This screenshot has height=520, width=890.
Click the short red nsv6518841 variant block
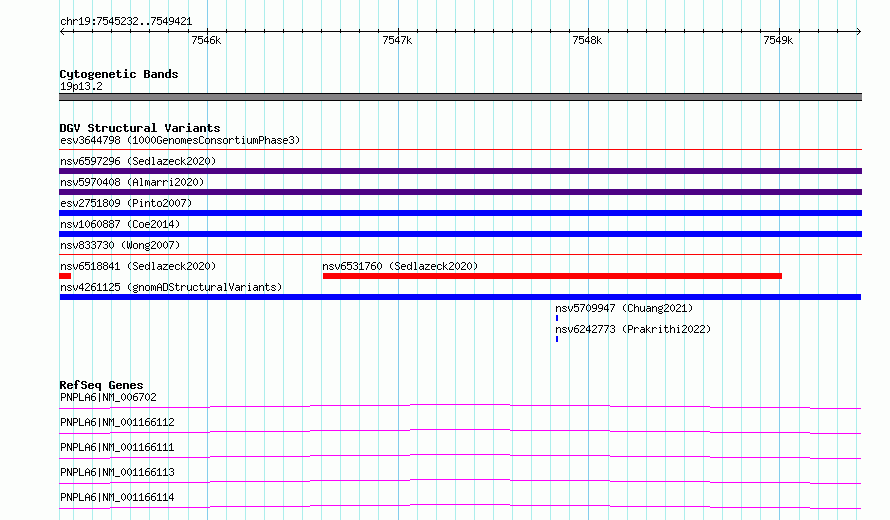[65, 276]
